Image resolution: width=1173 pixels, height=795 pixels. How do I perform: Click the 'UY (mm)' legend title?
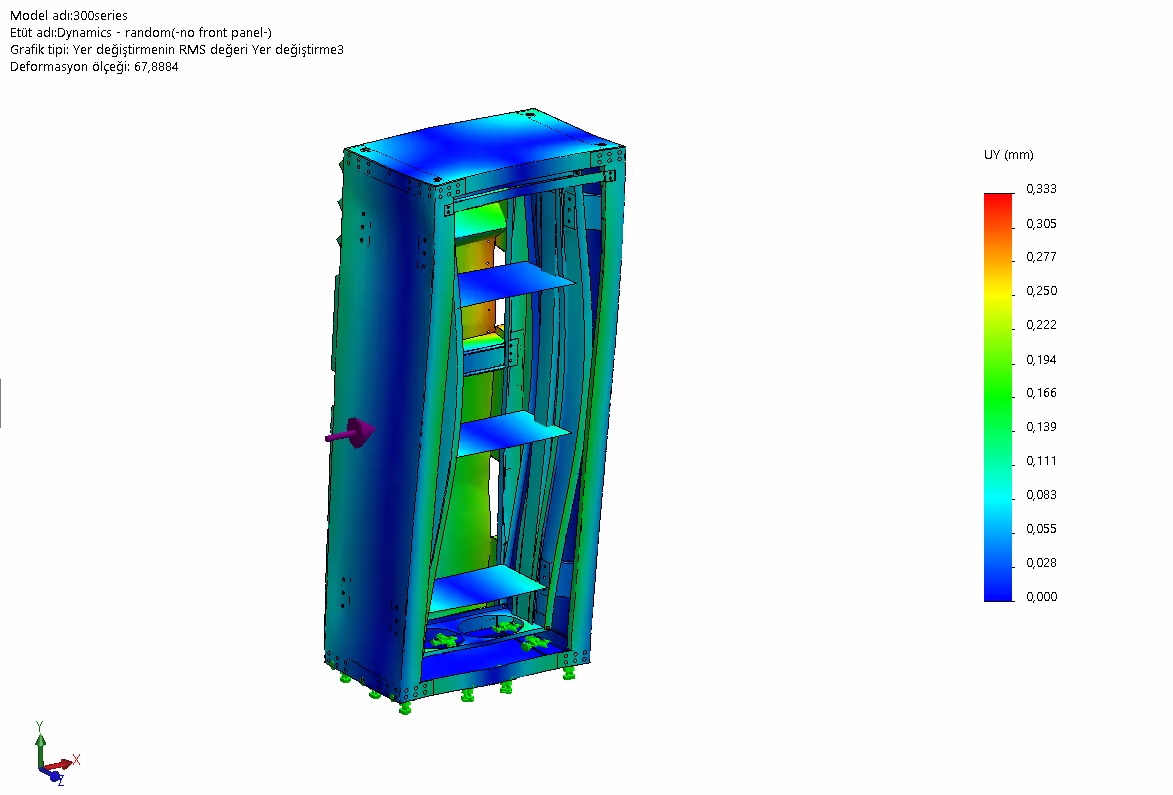[1008, 155]
